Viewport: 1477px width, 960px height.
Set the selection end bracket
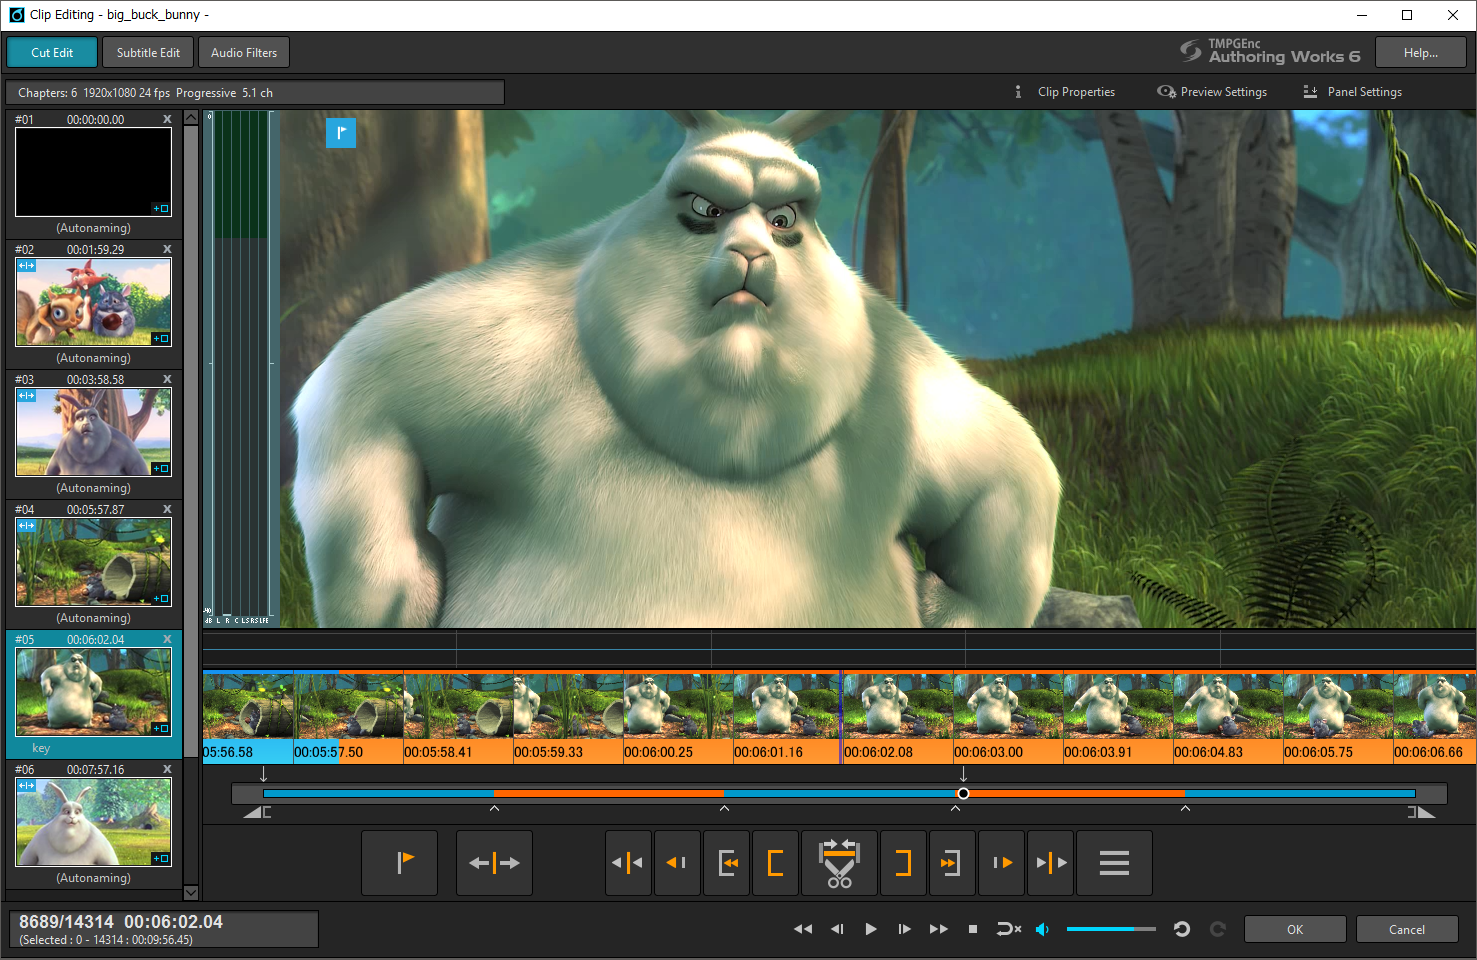point(903,862)
